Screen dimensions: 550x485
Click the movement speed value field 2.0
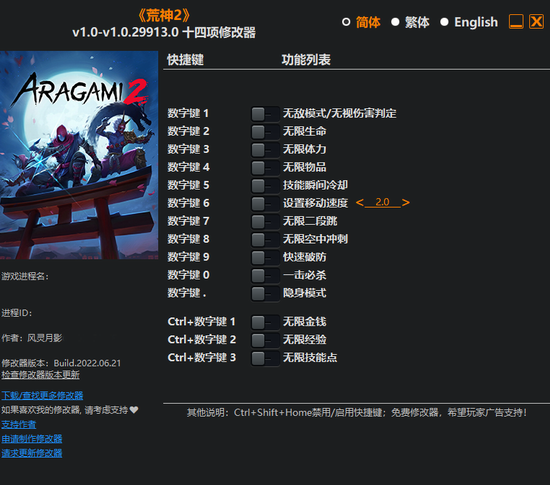(x=382, y=202)
